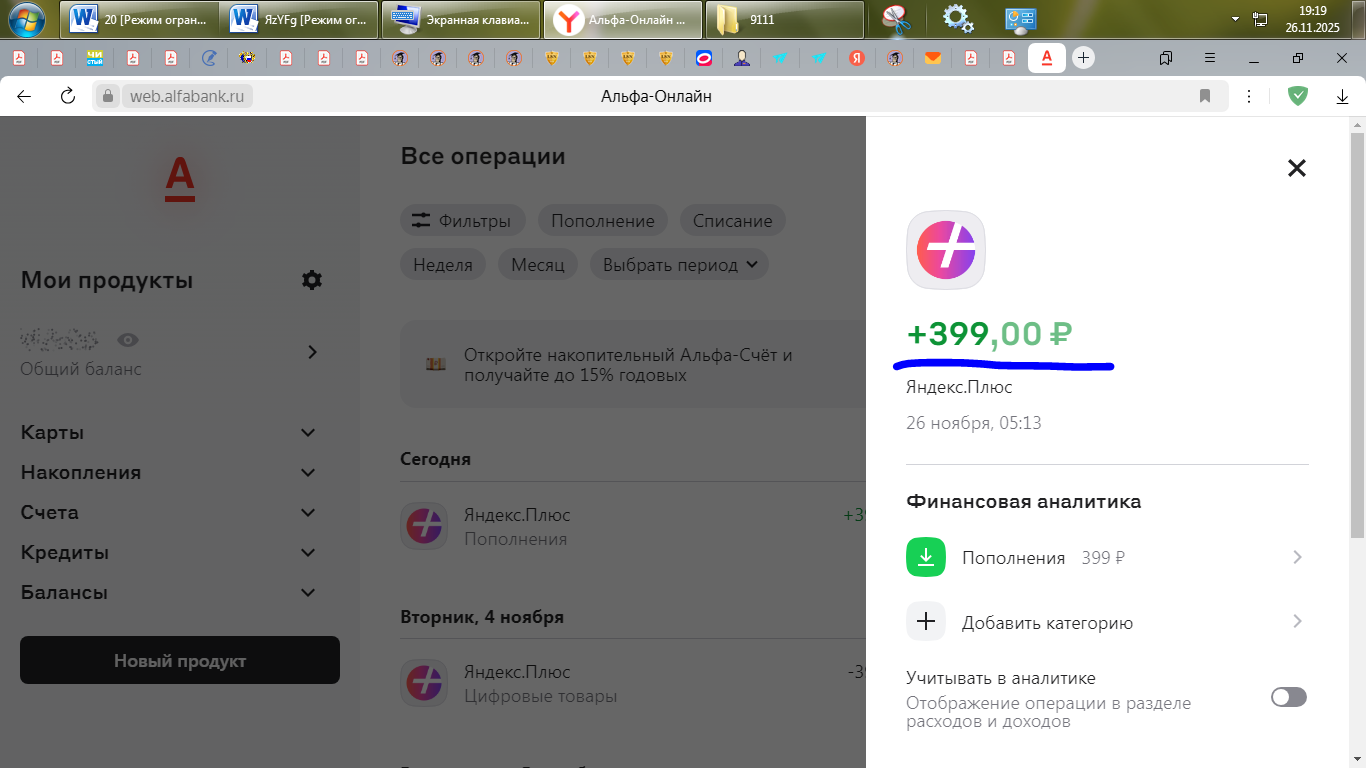Click the plus icon for Добавить категорию
1366x768 pixels.
[x=926, y=622]
